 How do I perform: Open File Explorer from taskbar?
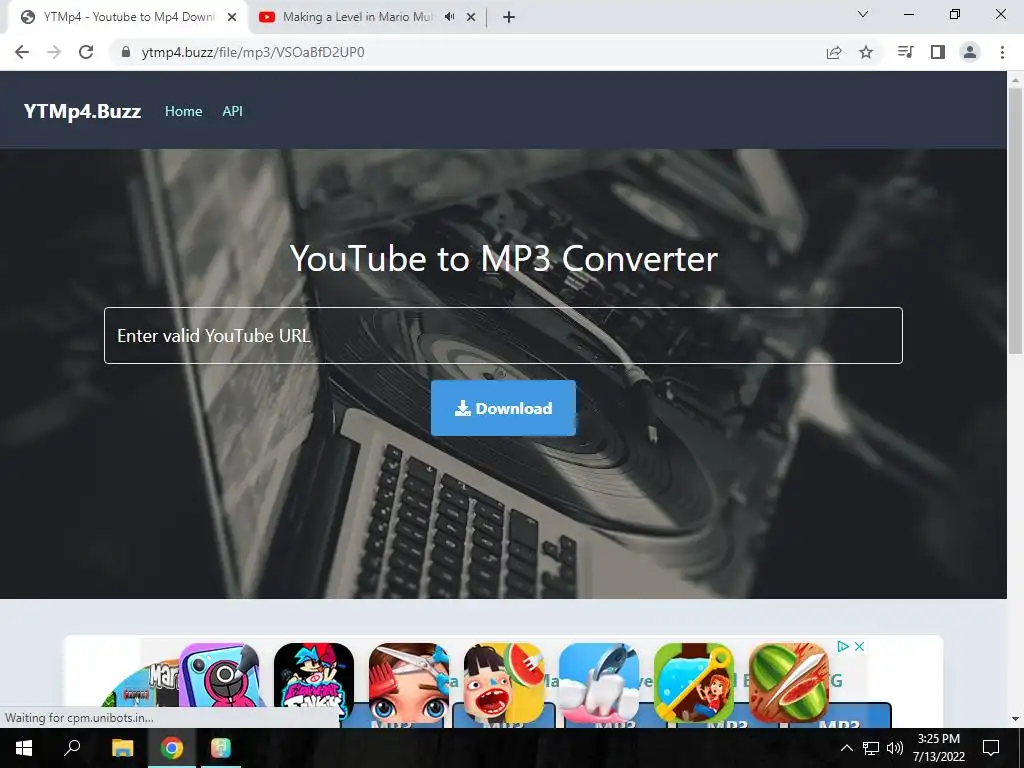(x=122, y=748)
